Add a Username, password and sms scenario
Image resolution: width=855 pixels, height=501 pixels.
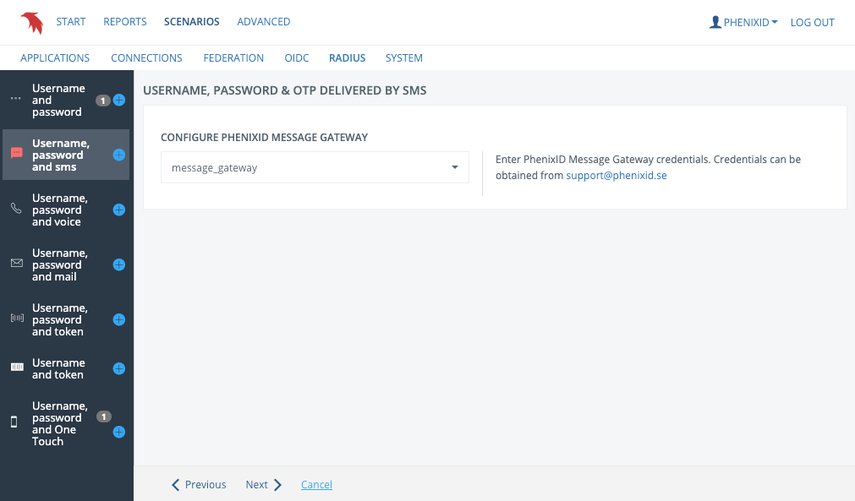tap(119, 155)
